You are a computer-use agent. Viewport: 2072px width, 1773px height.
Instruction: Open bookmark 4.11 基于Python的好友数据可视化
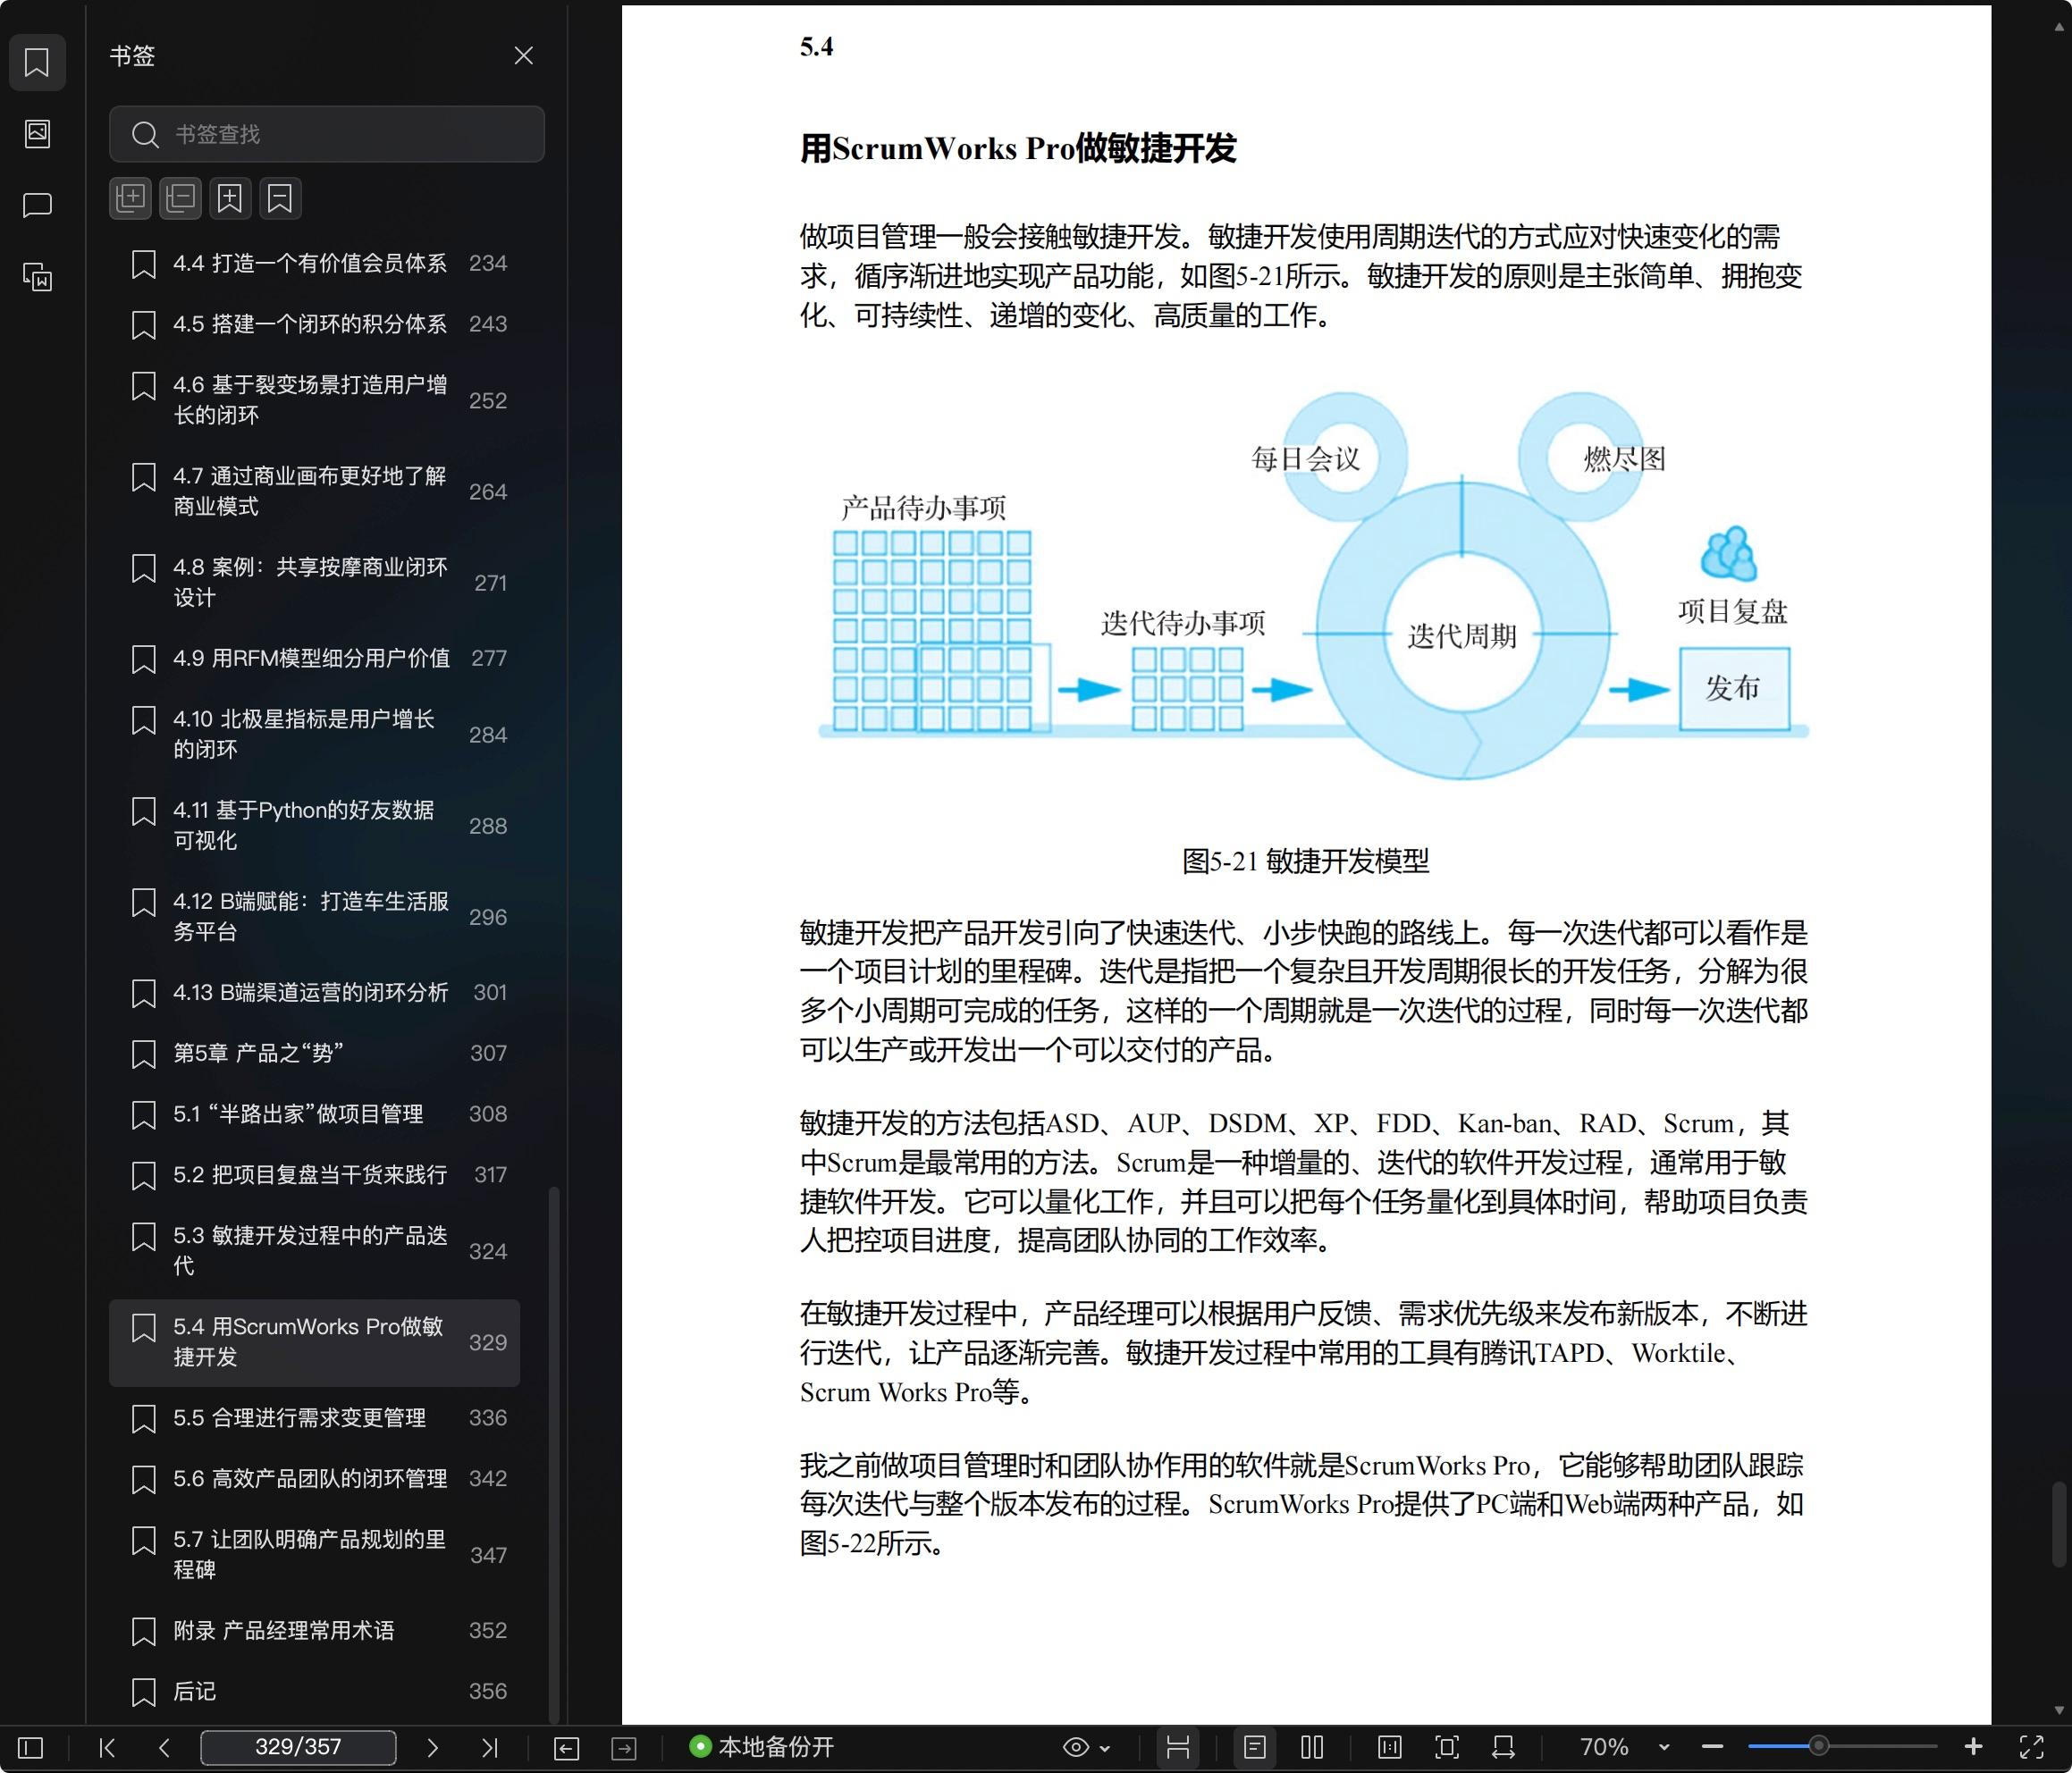point(315,825)
